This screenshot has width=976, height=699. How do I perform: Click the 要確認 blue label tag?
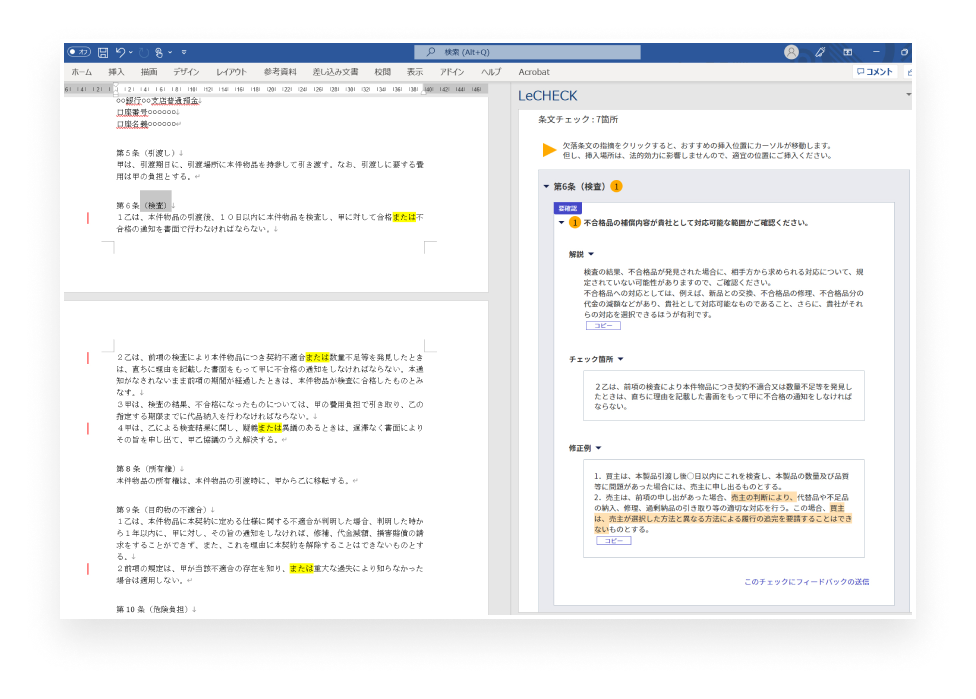[x=568, y=209]
